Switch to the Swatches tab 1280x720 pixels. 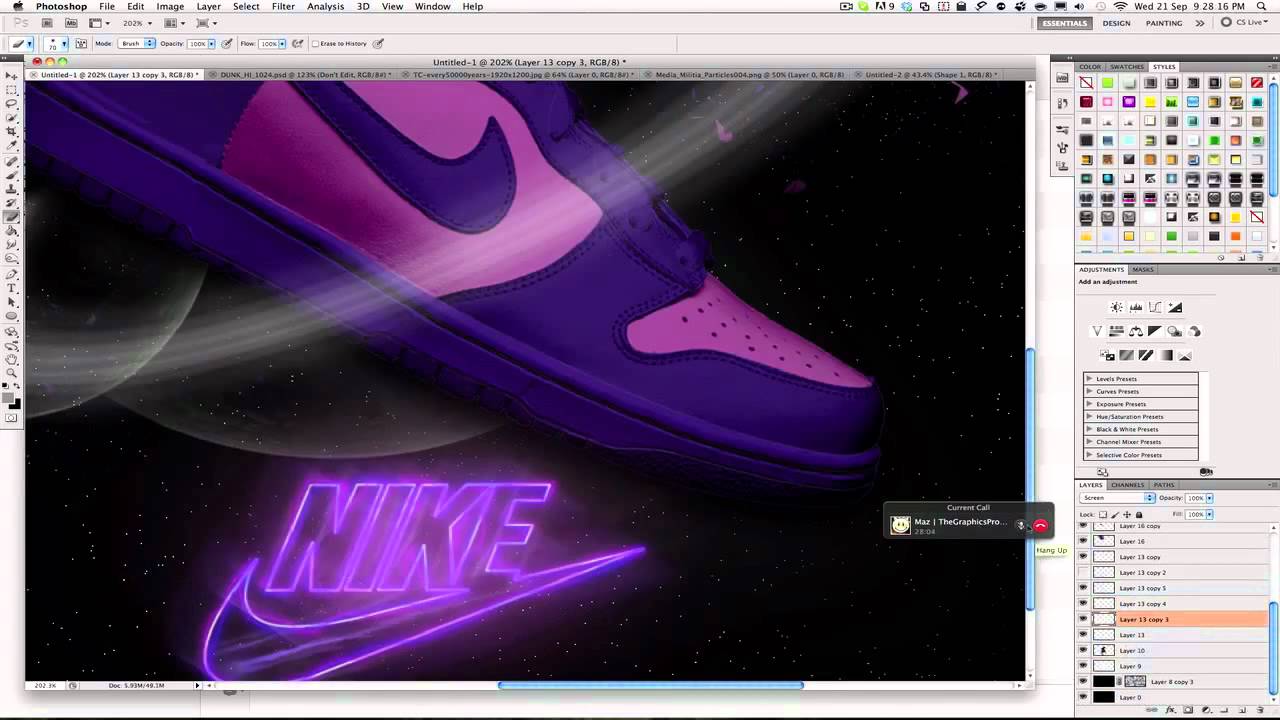tap(1127, 67)
